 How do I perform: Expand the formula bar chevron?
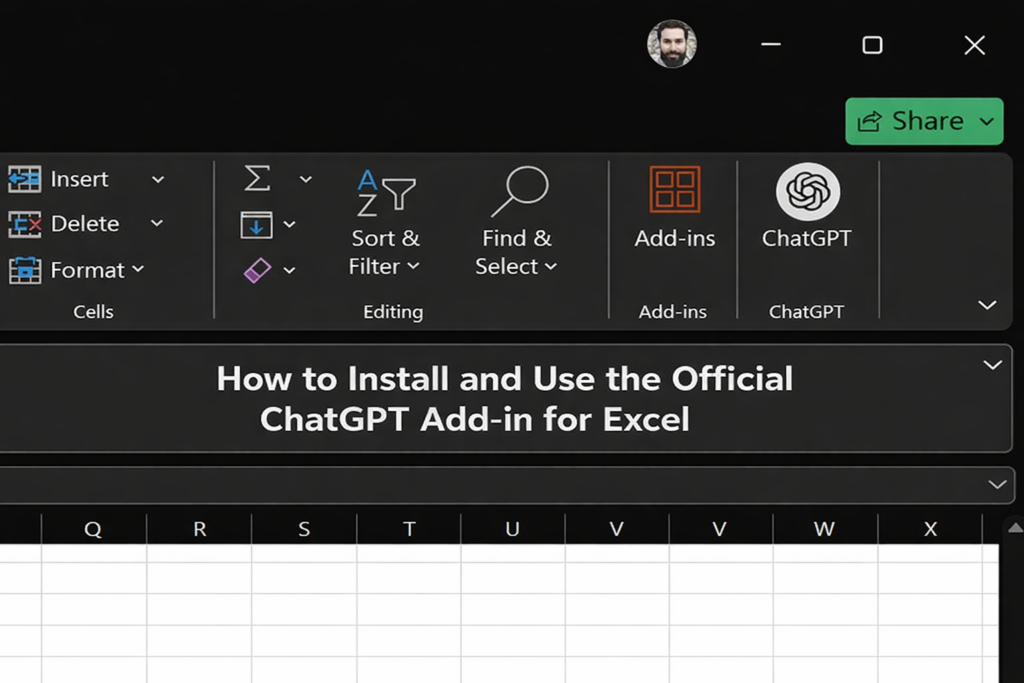coord(997,484)
